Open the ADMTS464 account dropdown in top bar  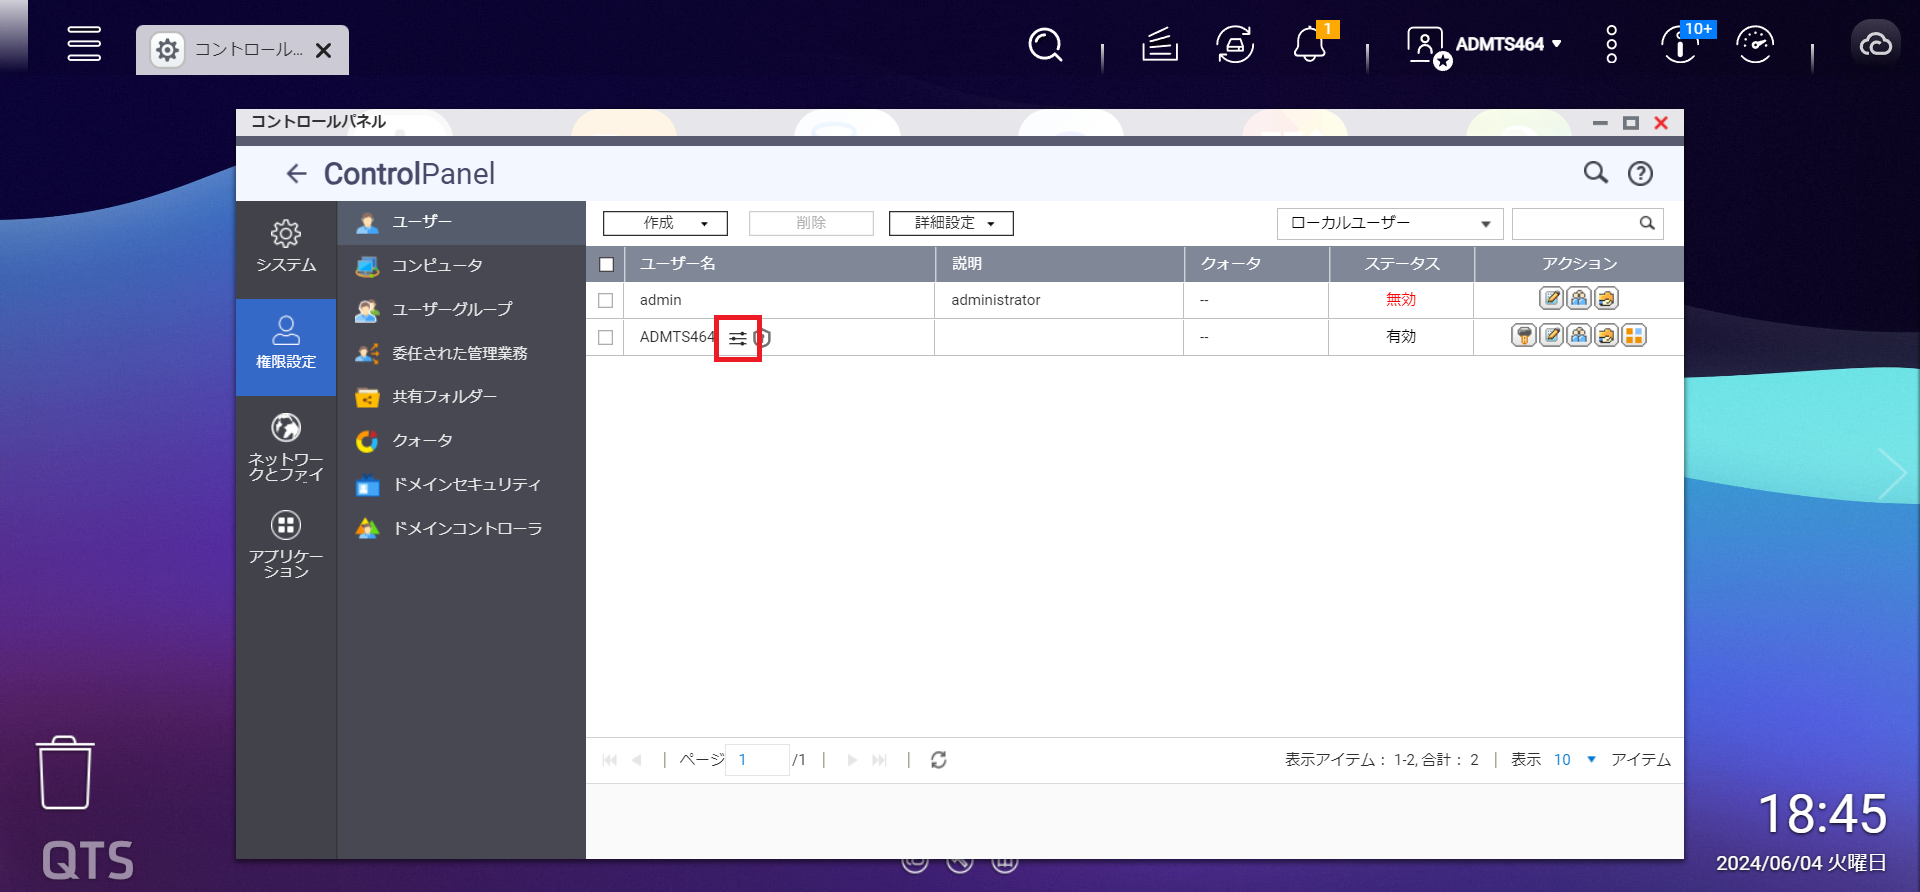[x=1509, y=44]
